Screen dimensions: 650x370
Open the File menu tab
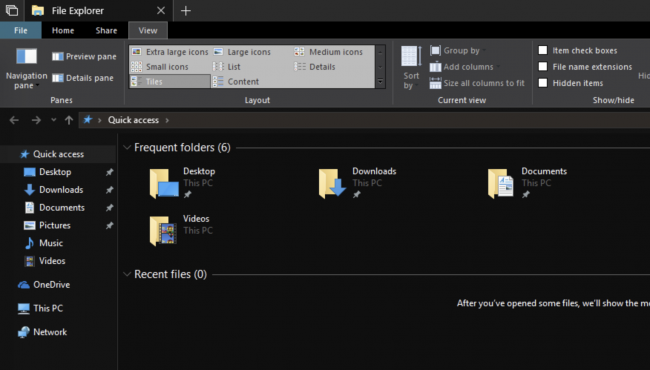[21, 30]
